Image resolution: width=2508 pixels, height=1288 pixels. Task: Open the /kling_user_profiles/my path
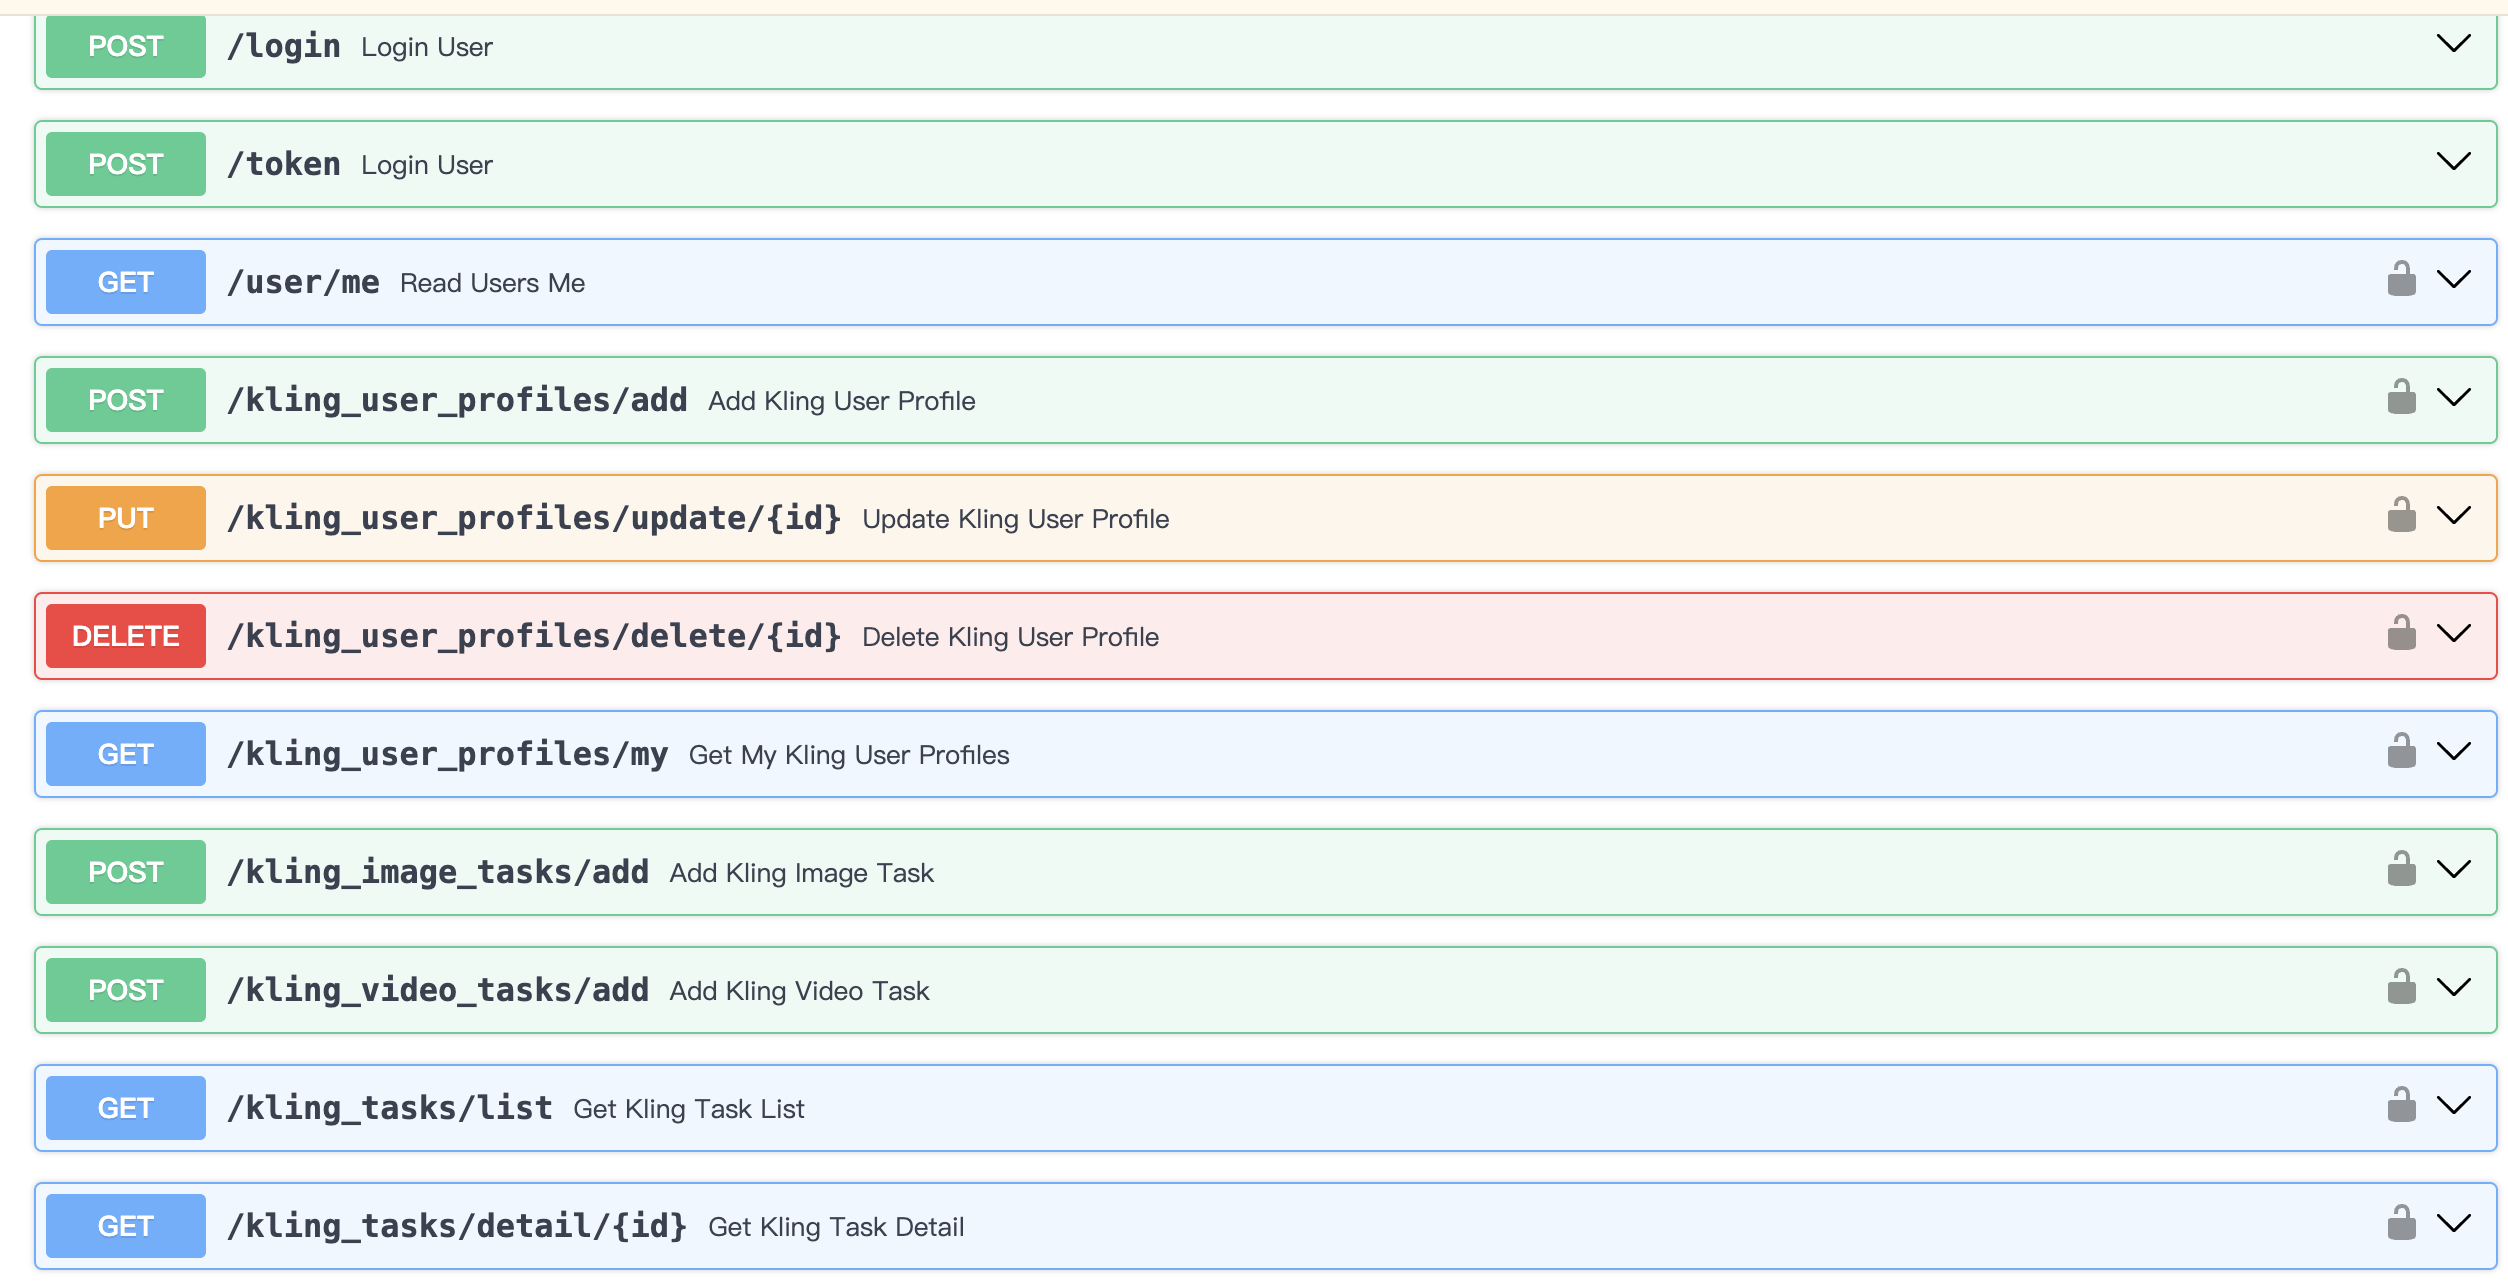(447, 754)
